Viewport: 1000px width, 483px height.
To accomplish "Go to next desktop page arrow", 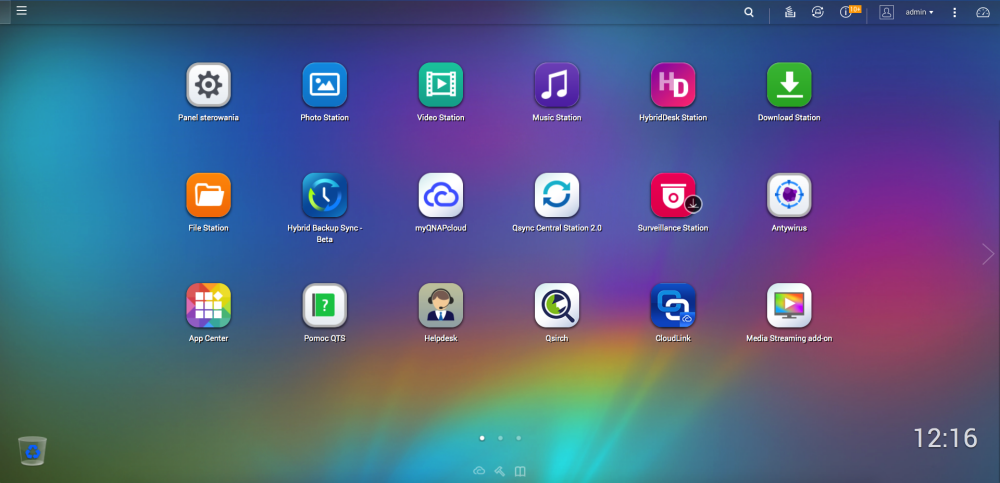I will (988, 254).
